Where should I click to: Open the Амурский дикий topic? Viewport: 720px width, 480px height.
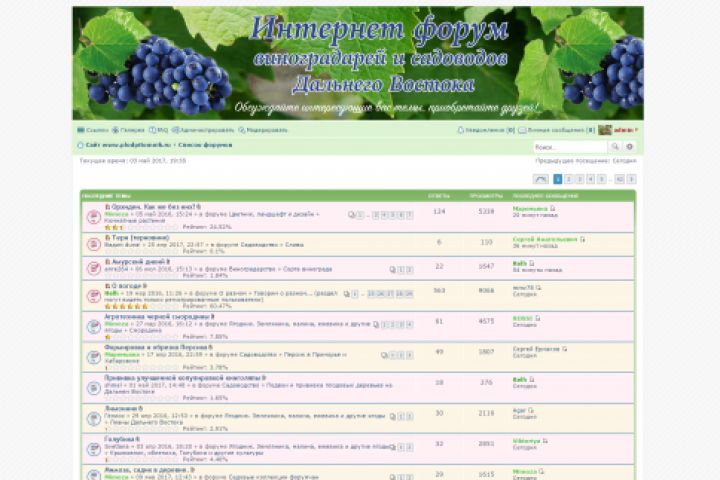click(138, 262)
